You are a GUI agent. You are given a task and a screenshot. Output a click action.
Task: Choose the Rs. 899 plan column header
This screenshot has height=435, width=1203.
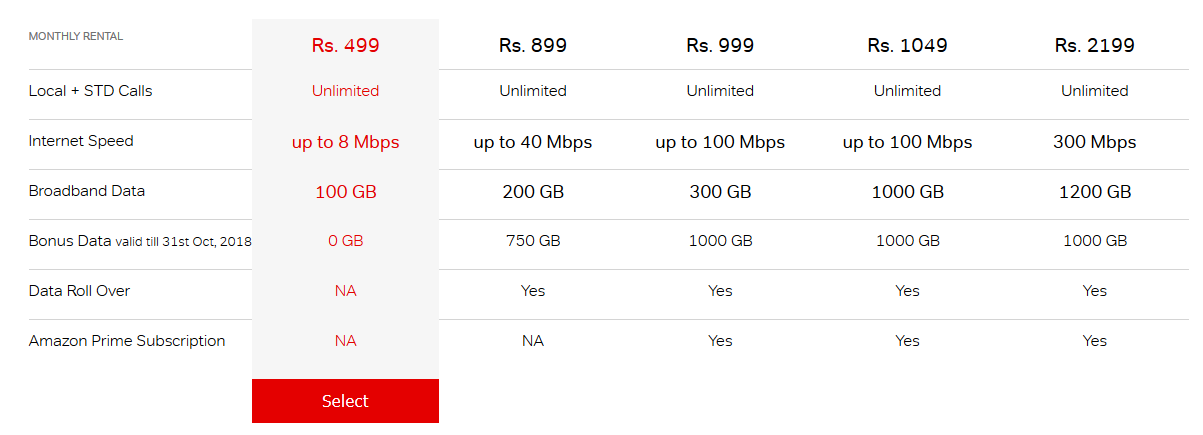533,45
